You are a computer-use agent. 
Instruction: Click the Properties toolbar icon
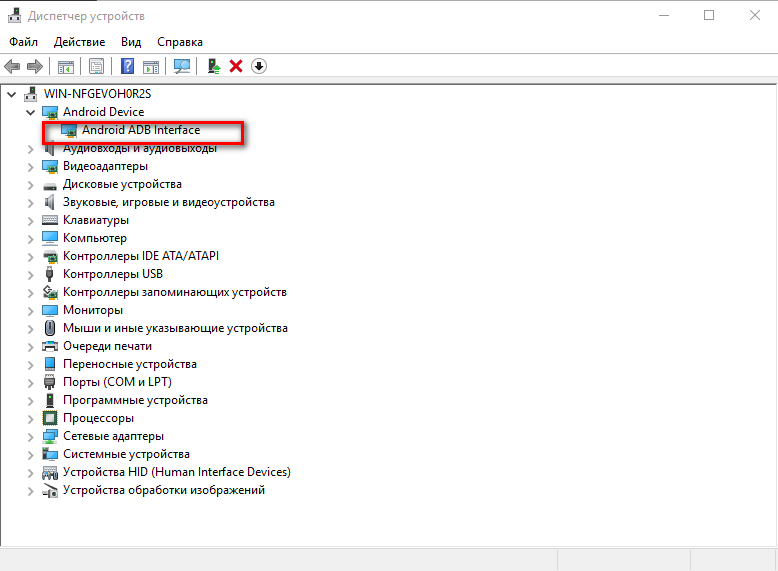tap(97, 66)
